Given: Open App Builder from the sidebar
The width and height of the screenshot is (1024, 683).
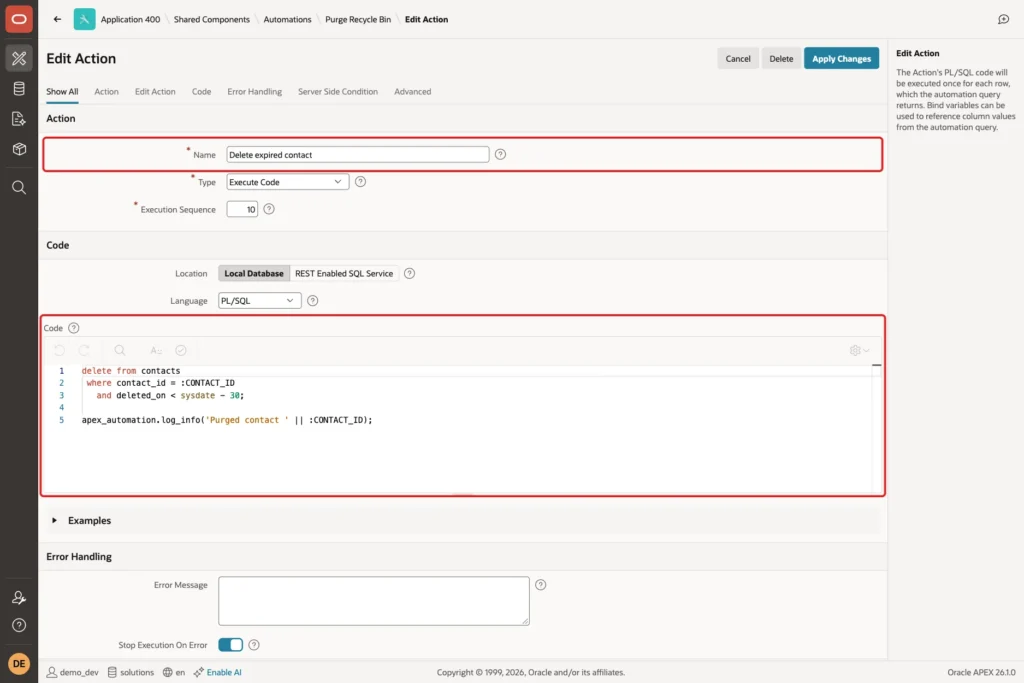Looking at the screenshot, I should point(19,58).
